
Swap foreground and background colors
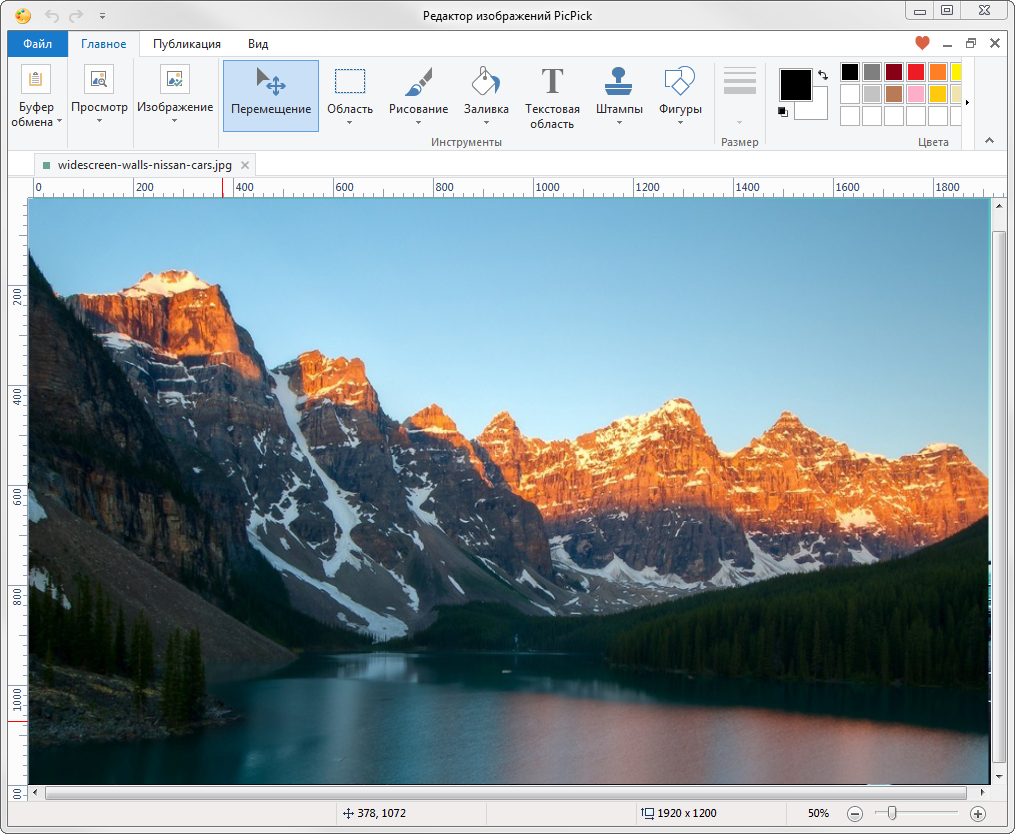coord(823,75)
